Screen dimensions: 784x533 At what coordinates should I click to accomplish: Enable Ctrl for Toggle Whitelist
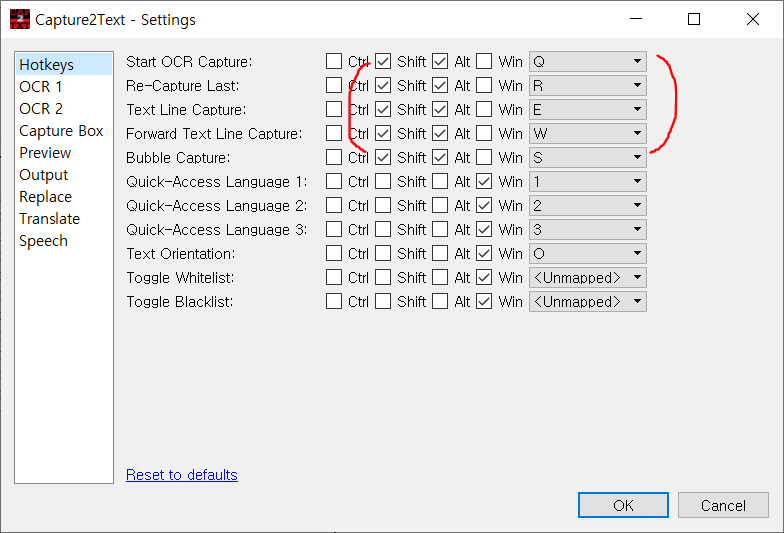pyautogui.click(x=334, y=277)
